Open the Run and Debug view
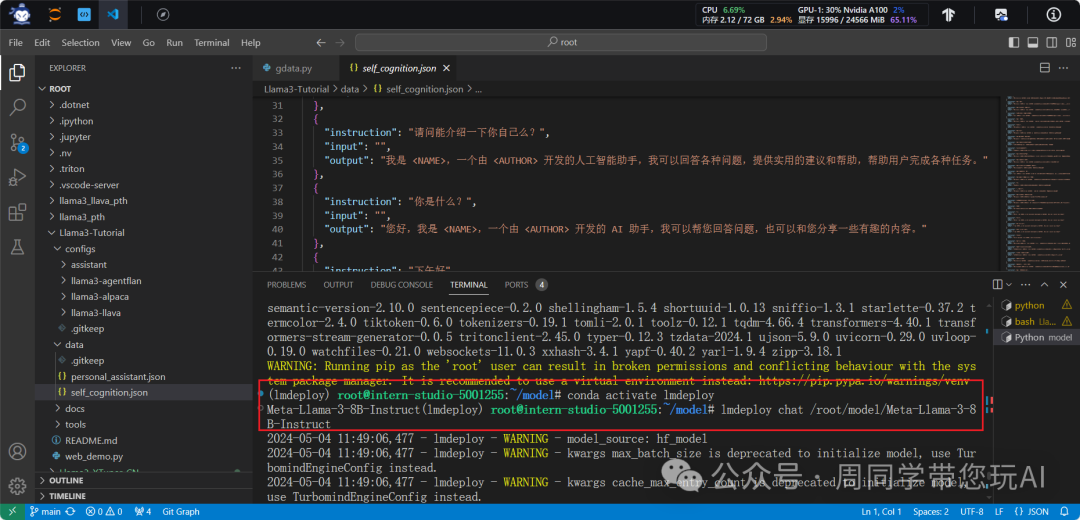Screen dimensions: 1080x520 click(x=17, y=177)
